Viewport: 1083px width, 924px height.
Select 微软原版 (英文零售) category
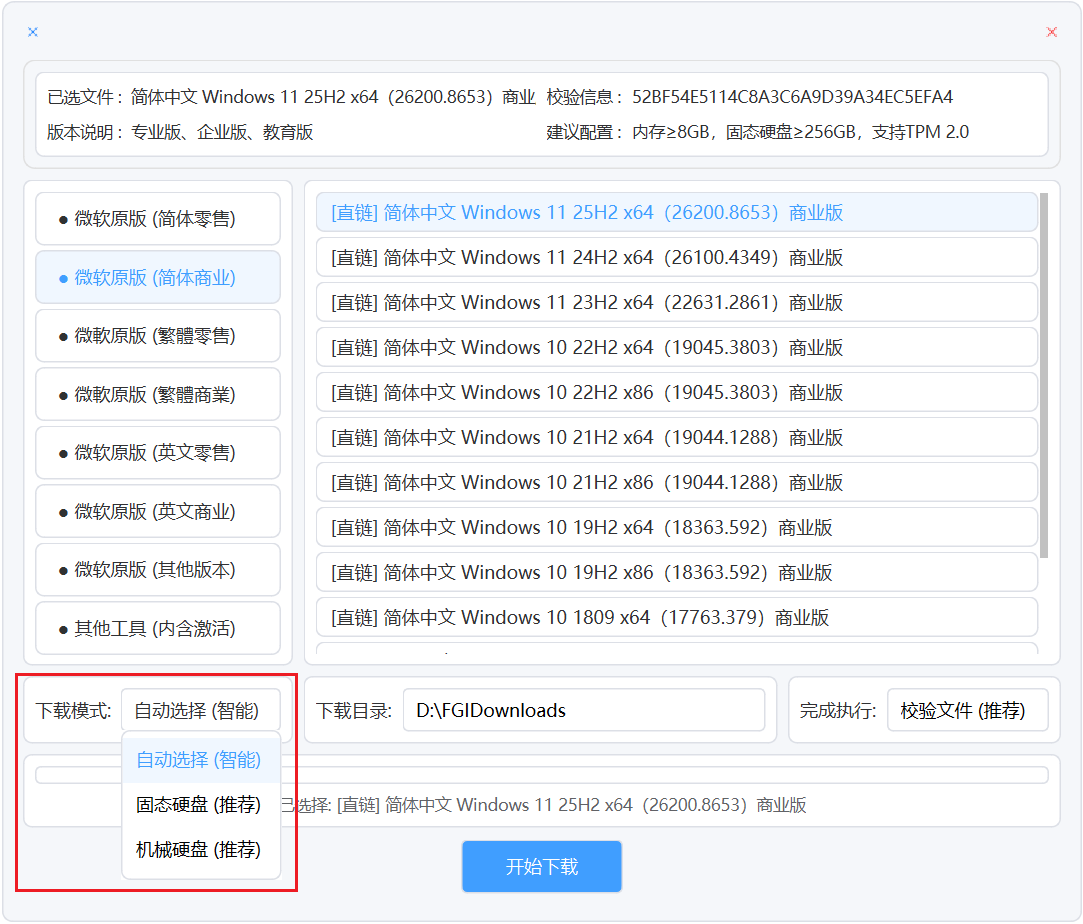point(157,453)
